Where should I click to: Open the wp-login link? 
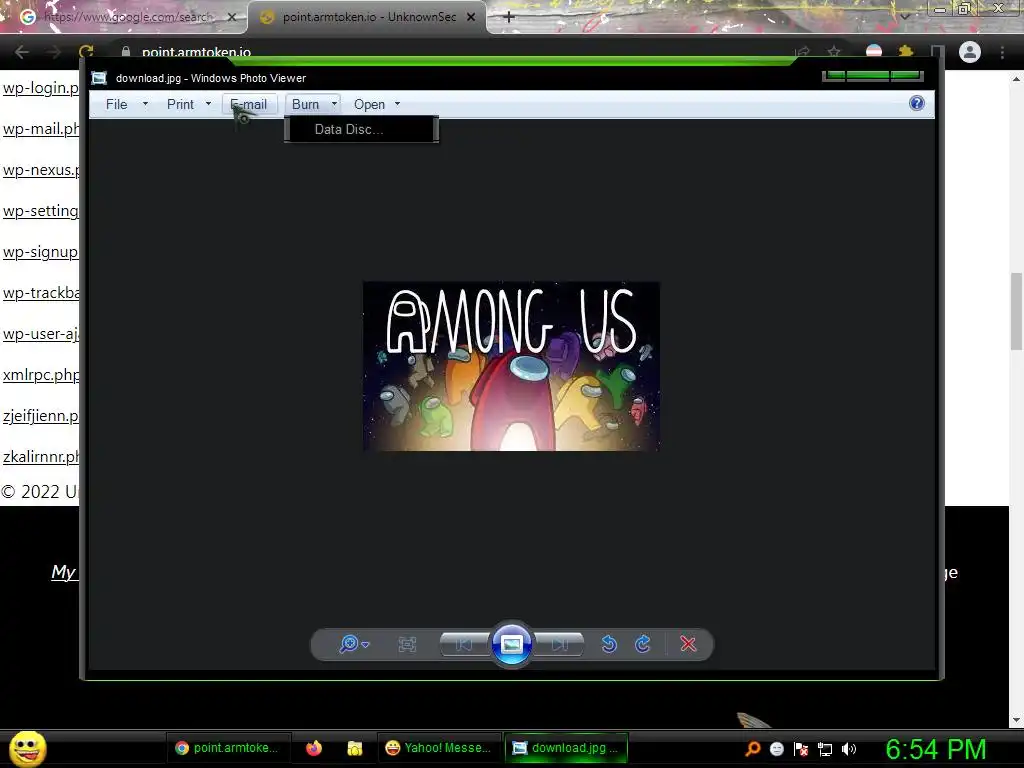click(40, 88)
